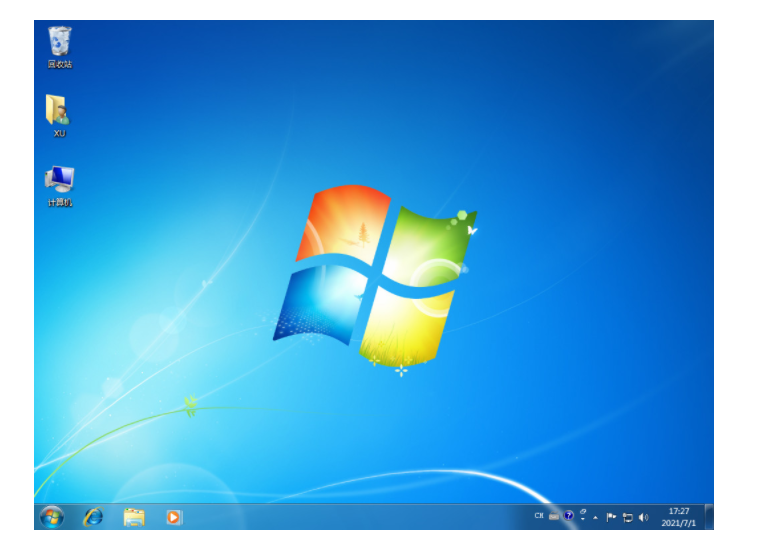Viewport: 758px width, 544px height.
Task: Click the keyboard icon in language bar
Action: pos(554,516)
